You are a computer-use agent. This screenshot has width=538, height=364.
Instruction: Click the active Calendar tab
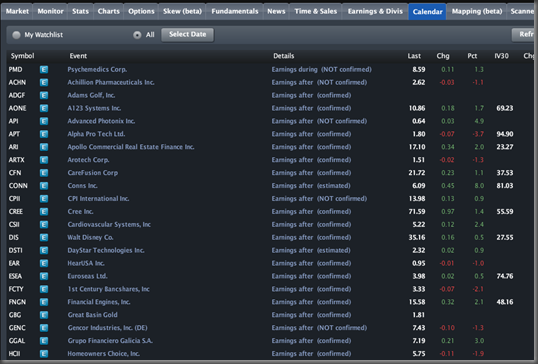point(427,12)
